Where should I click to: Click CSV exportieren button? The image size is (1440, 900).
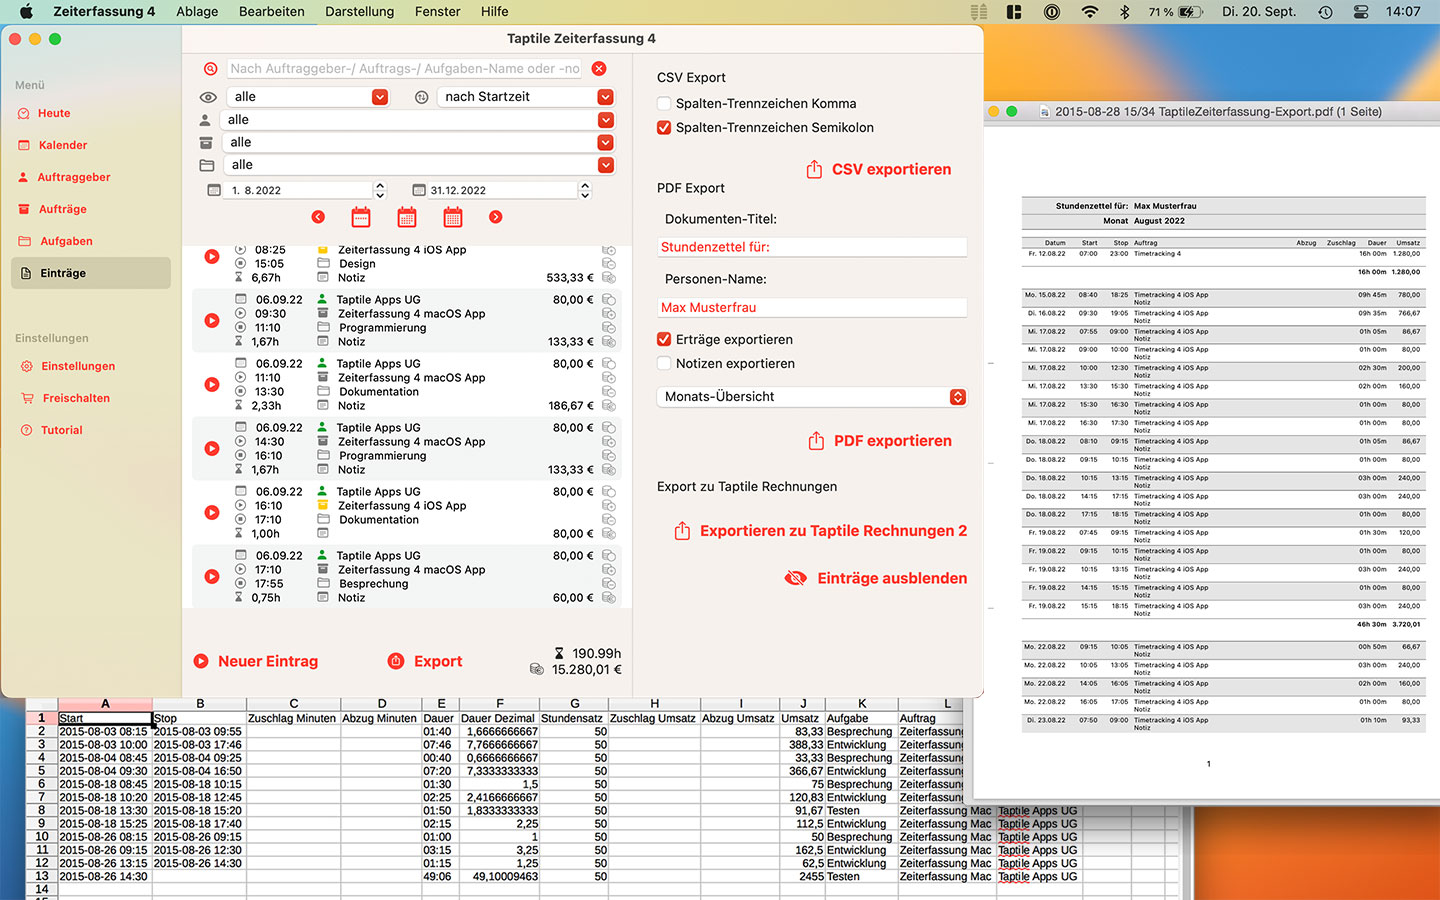click(879, 169)
